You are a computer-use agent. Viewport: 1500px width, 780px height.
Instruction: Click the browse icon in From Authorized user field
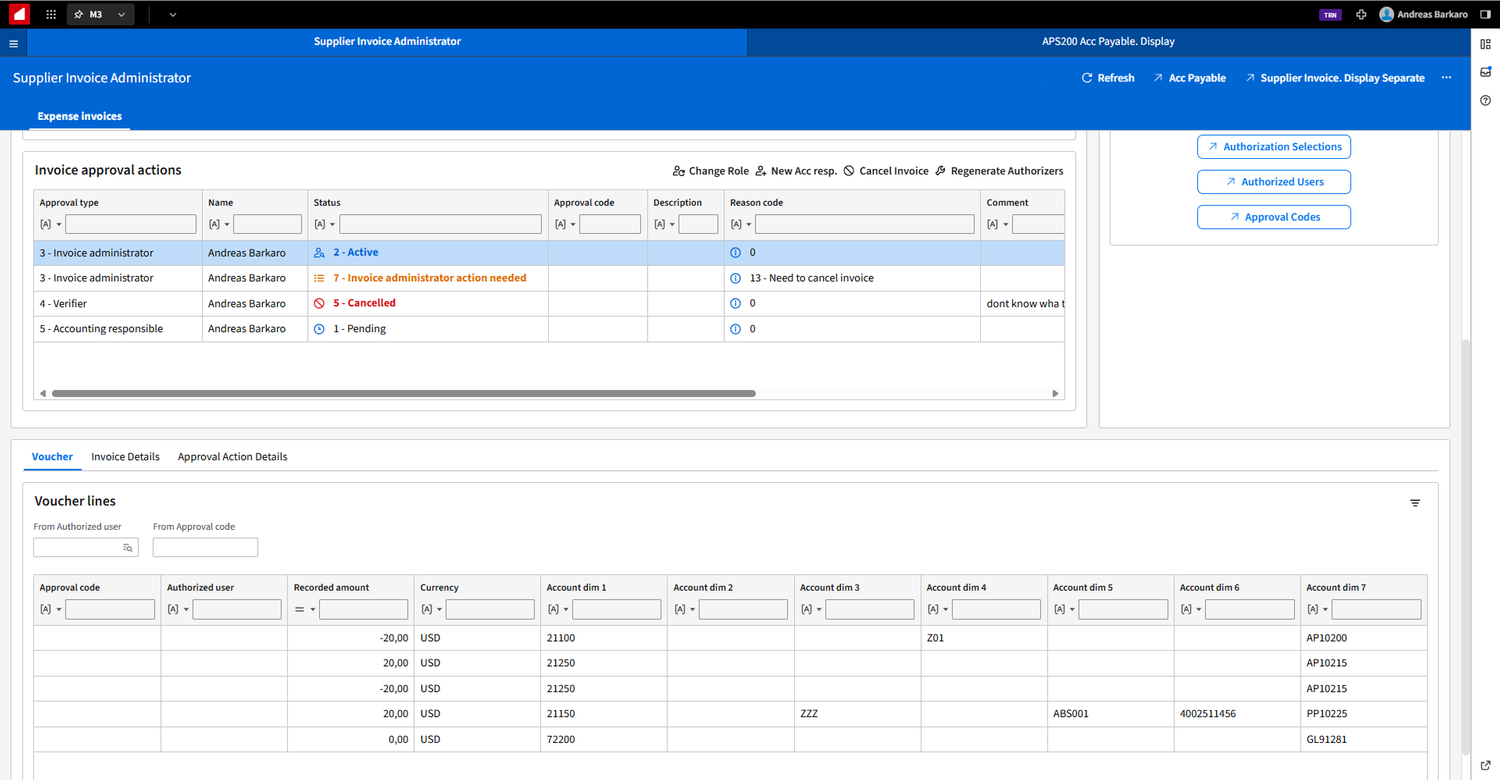click(x=128, y=547)
